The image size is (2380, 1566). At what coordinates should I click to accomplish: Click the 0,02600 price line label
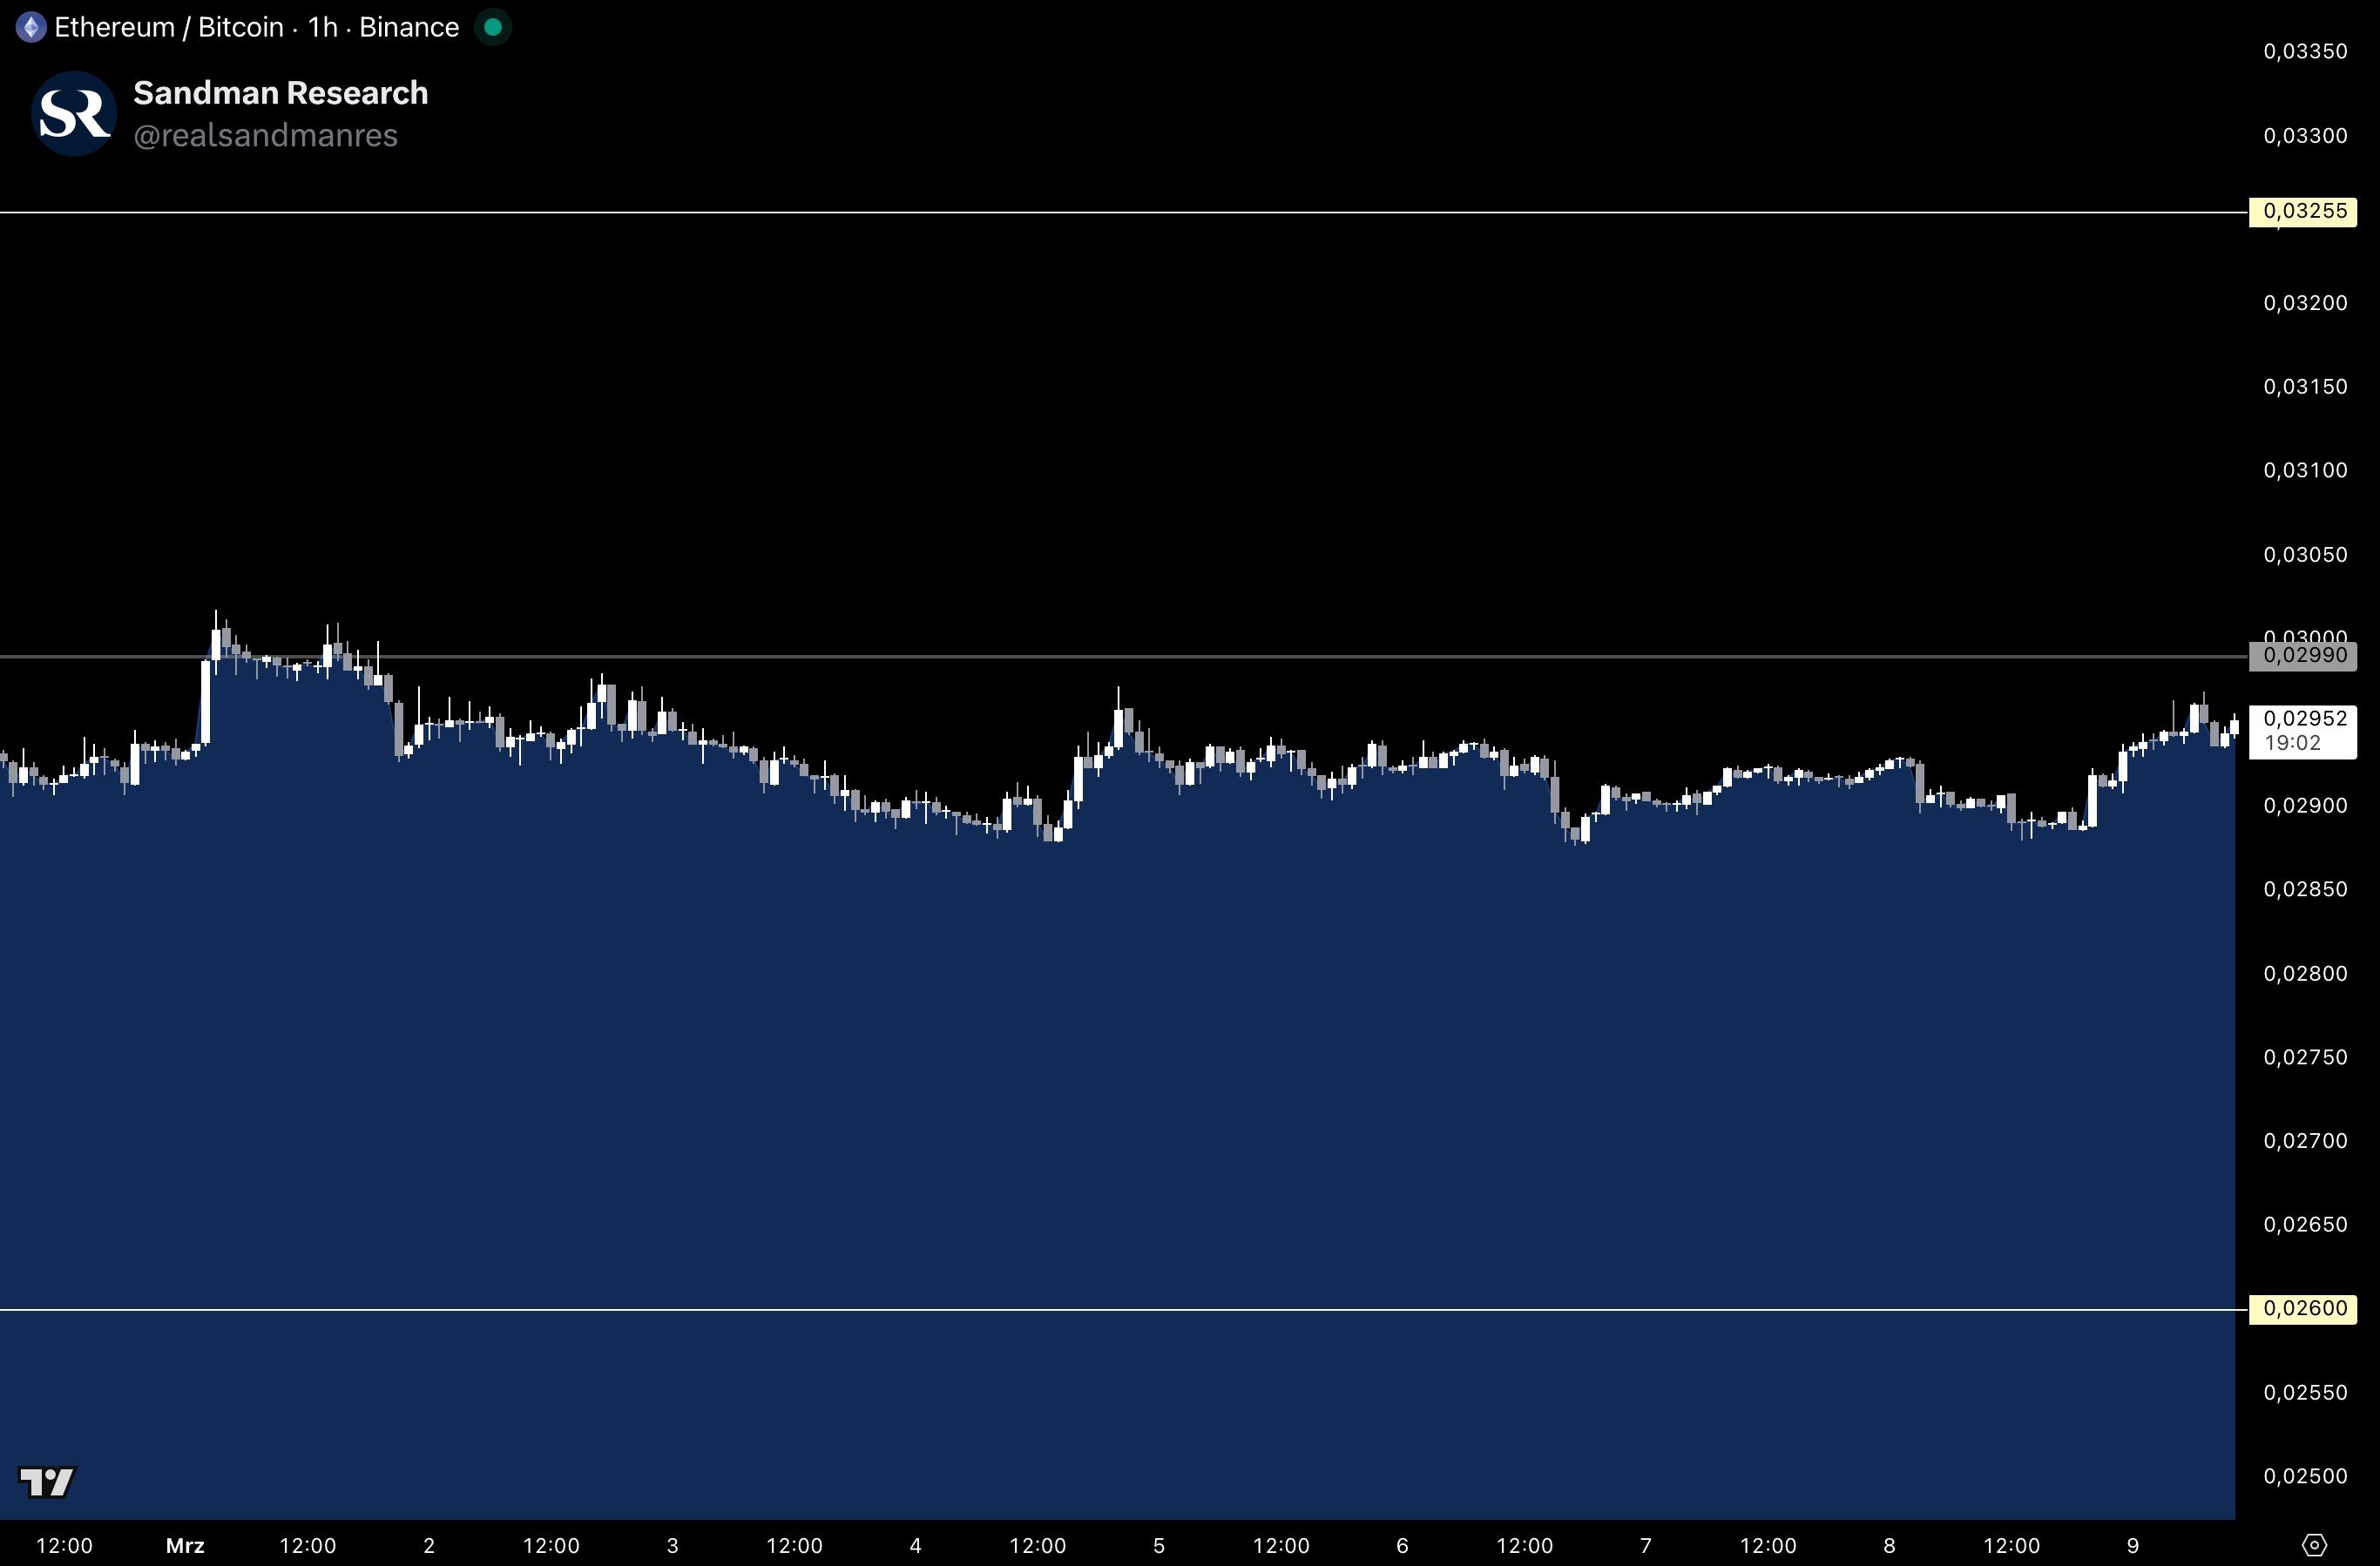(2304, 1308)
